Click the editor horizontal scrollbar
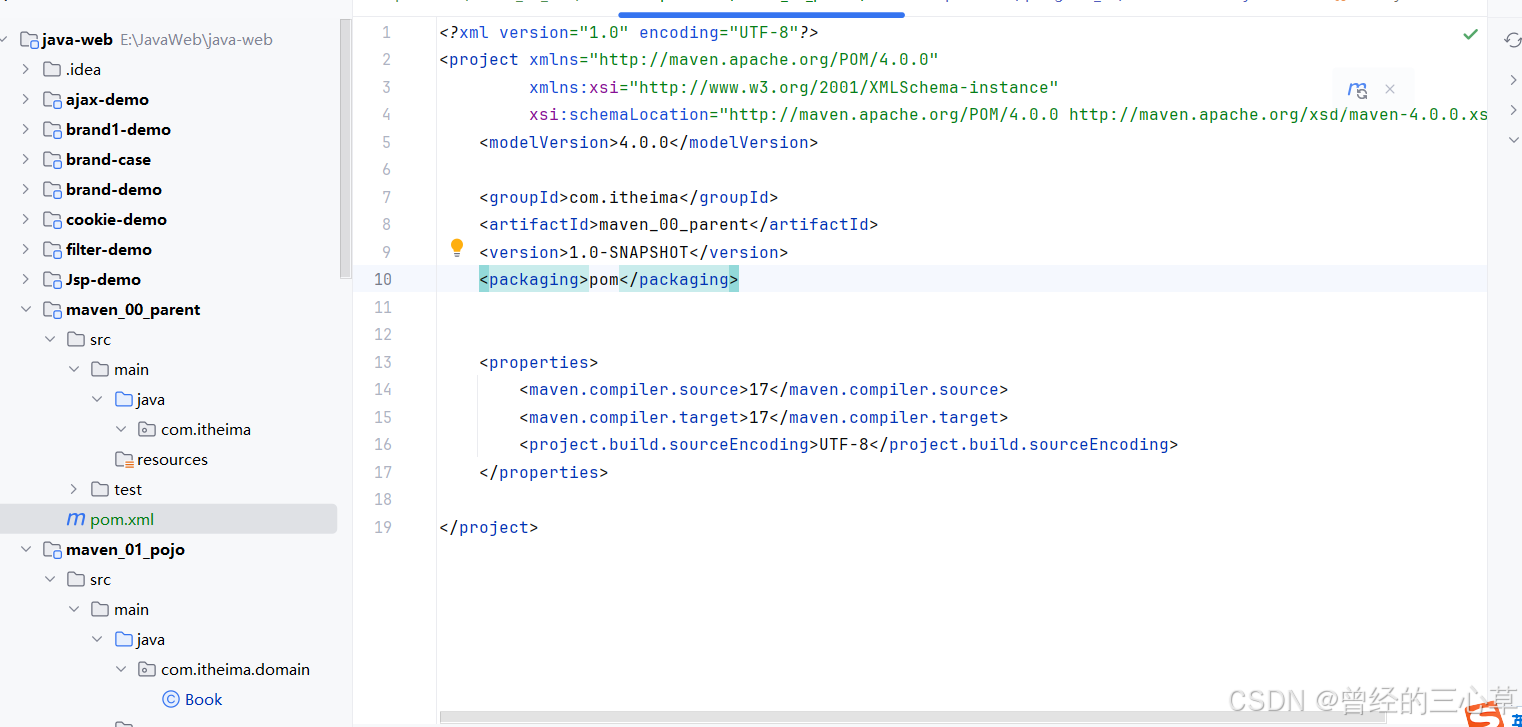The height and width of the screenshot is (727, 1522). click(912, 716)
